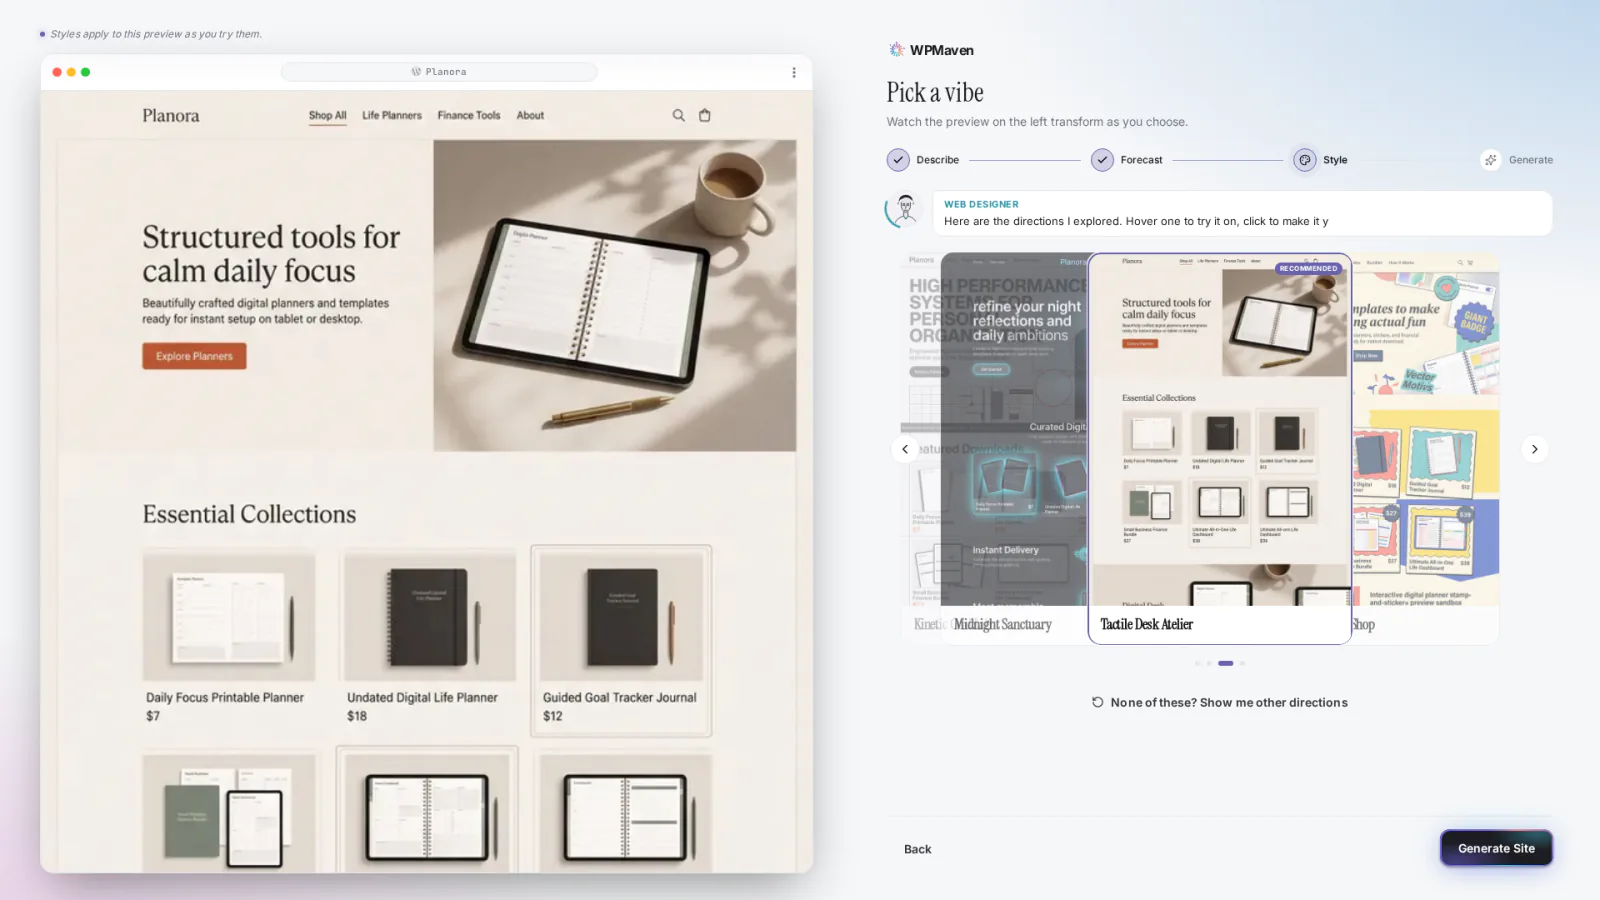
Task: Open Finance Tools menu item
Action: [x=469, y=116]
